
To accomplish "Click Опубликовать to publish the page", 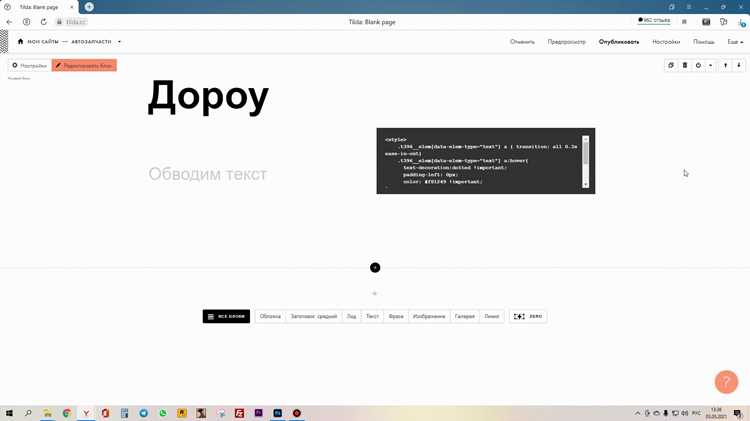I will point(618,42).
